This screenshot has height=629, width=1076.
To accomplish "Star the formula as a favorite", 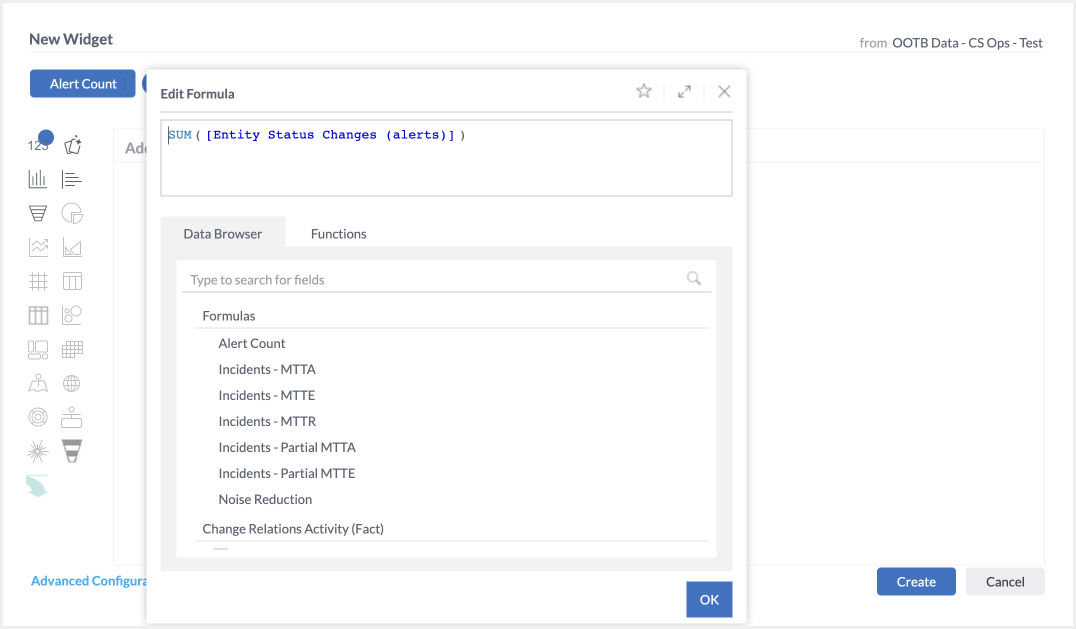I will click(x=644, y=91).
